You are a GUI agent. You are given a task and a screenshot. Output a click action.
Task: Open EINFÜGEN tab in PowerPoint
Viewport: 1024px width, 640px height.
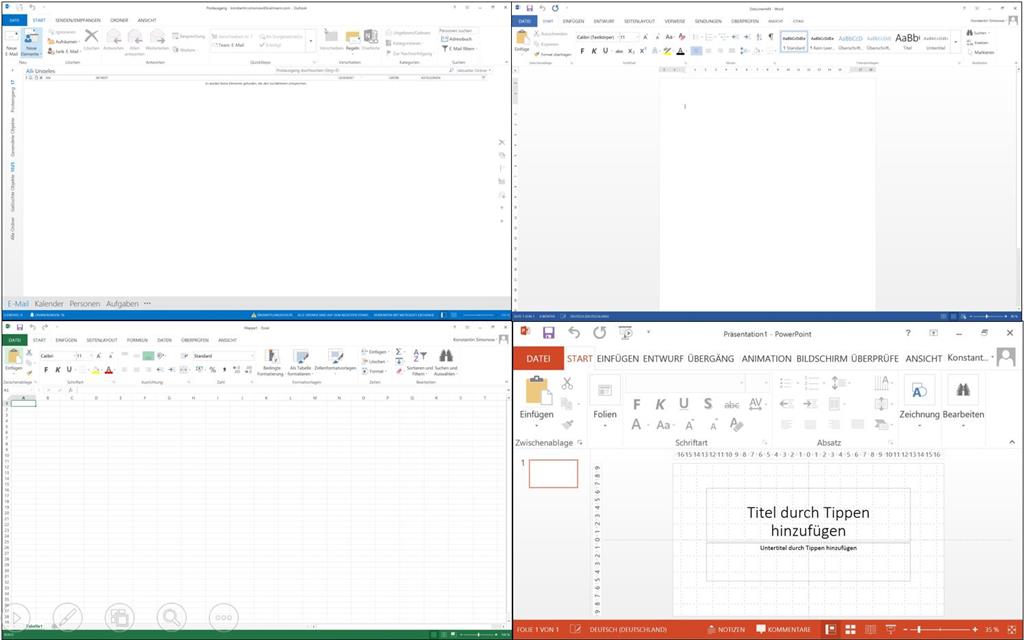(618, 359)
